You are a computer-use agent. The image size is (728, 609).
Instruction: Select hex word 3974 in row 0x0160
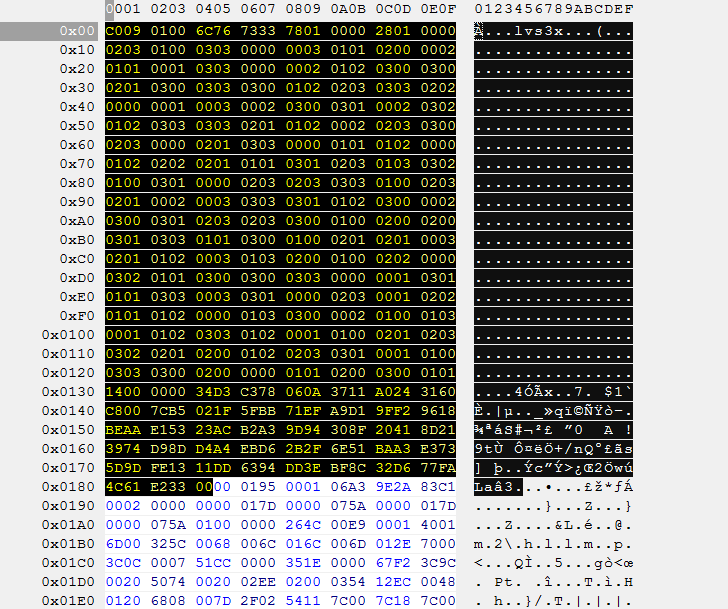tap(123, 449)
